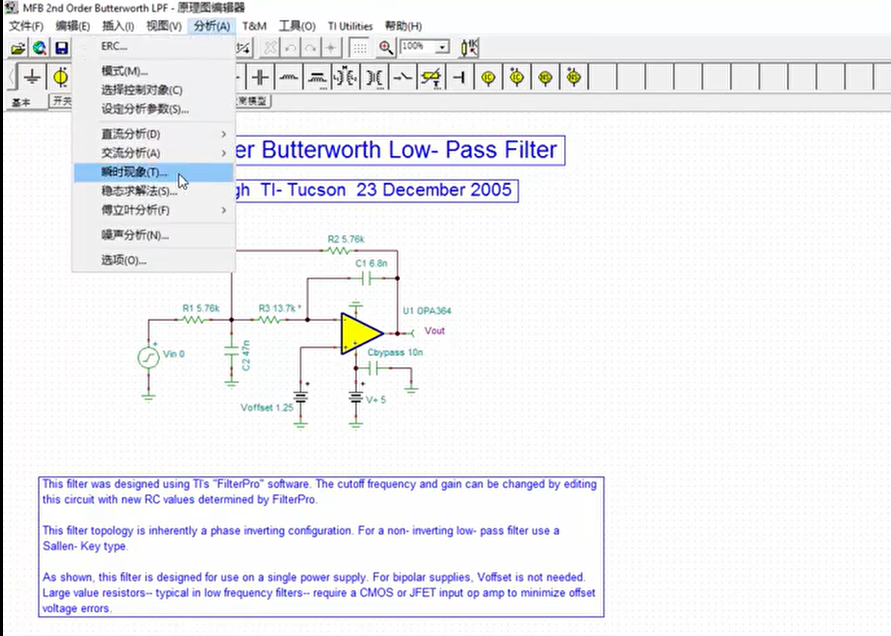Click the Switch component icon
This screenshot has width=891, height=636.
(x=402, y=77)
